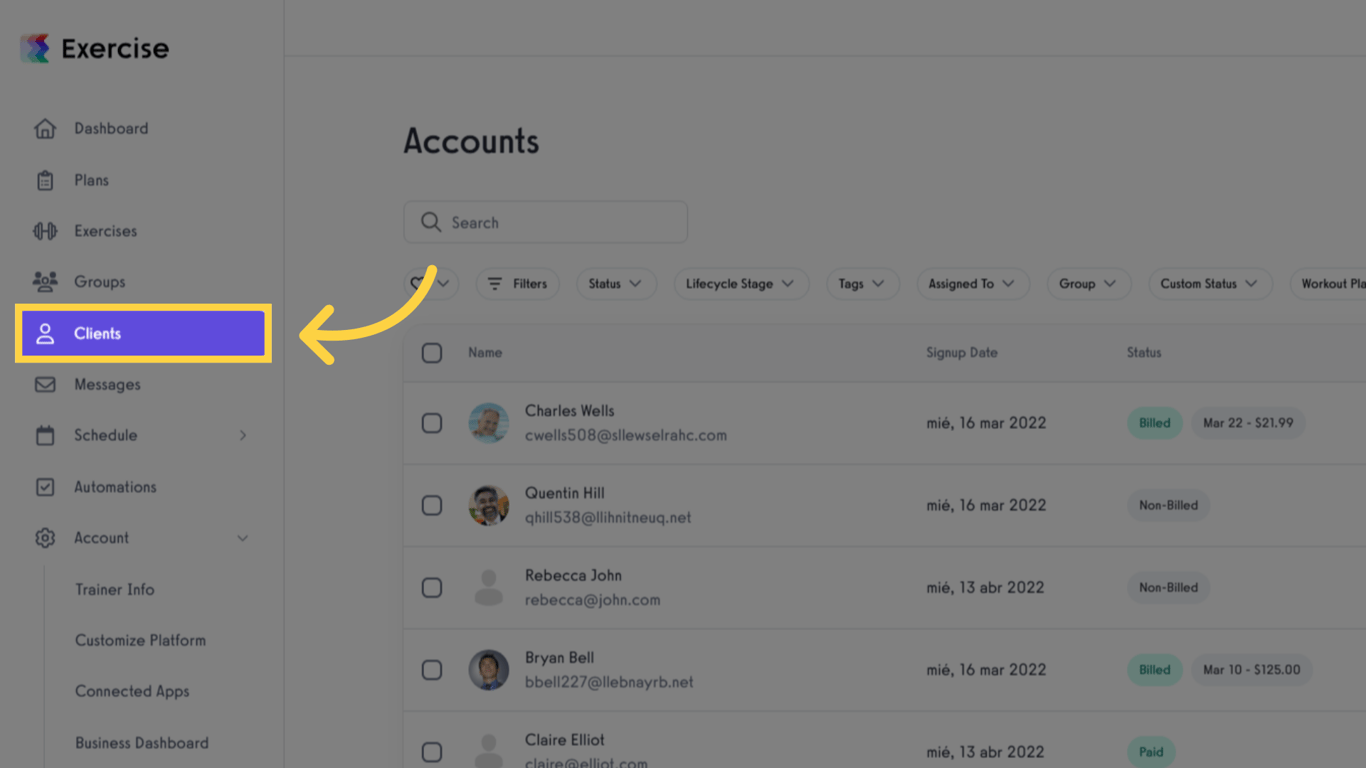Open the Groups people icon
Viewport: 1366px width, 768px height.
click(45, 282)
